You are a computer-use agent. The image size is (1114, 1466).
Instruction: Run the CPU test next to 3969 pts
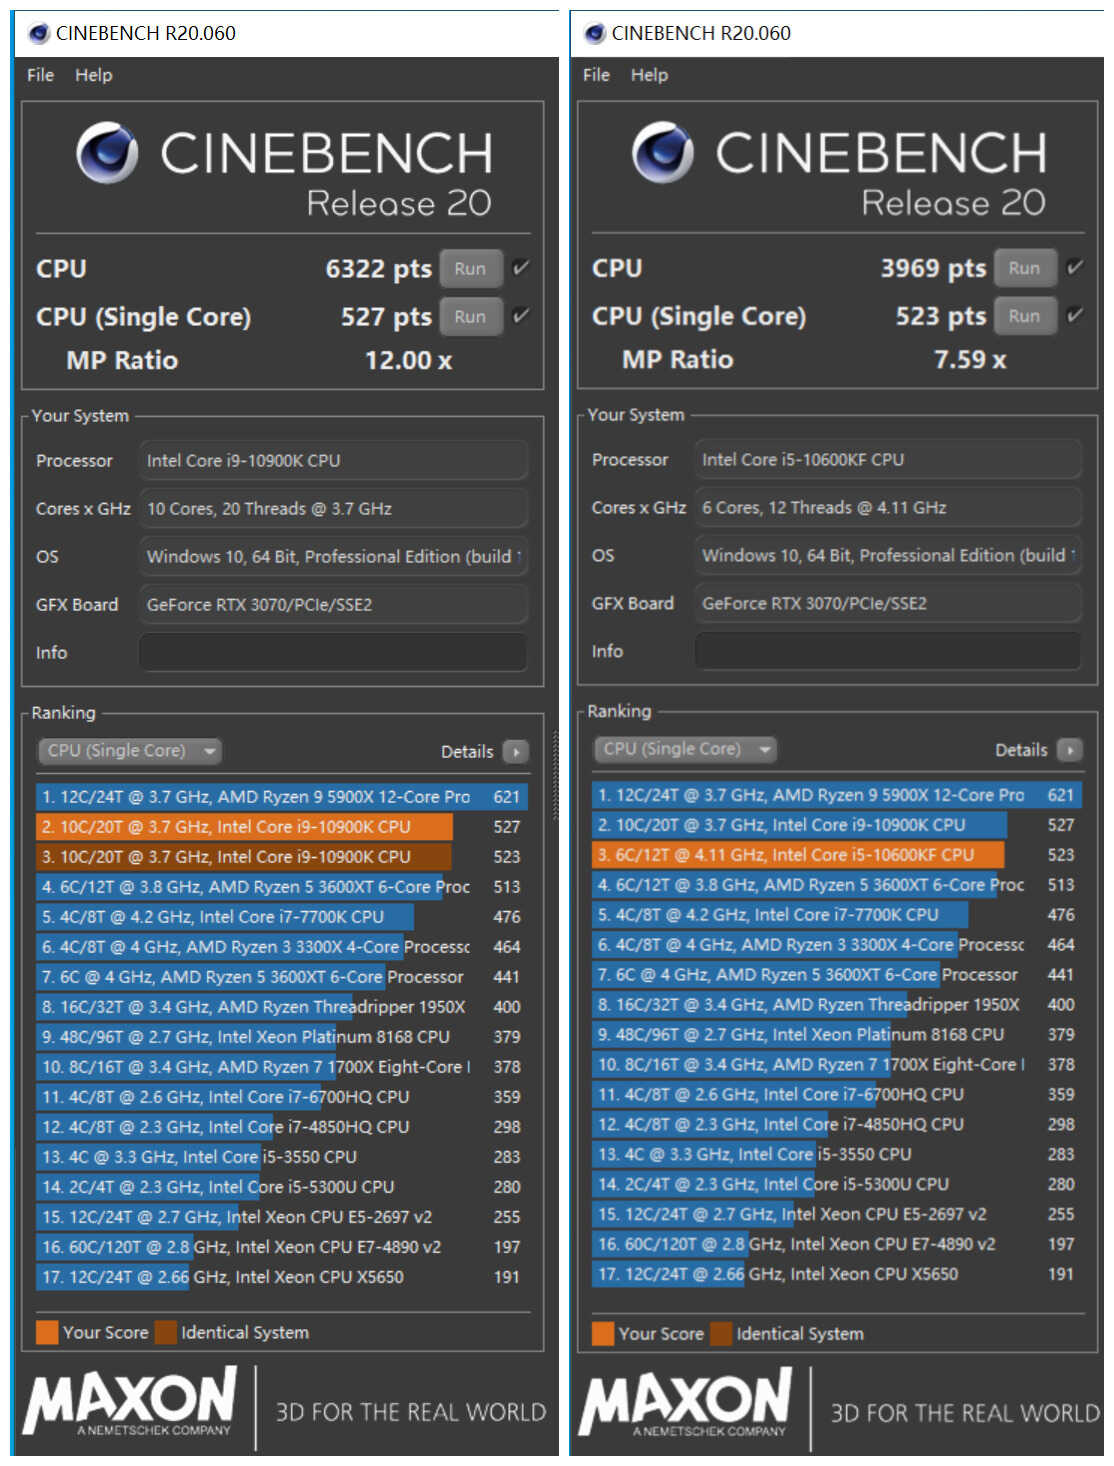(1025, 268)
